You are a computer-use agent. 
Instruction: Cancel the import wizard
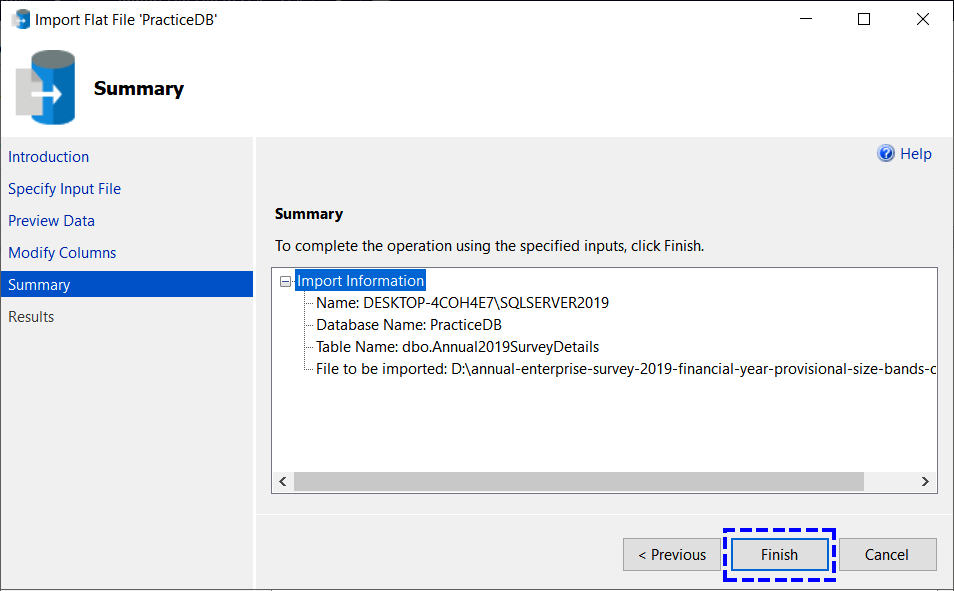point(886,554)
